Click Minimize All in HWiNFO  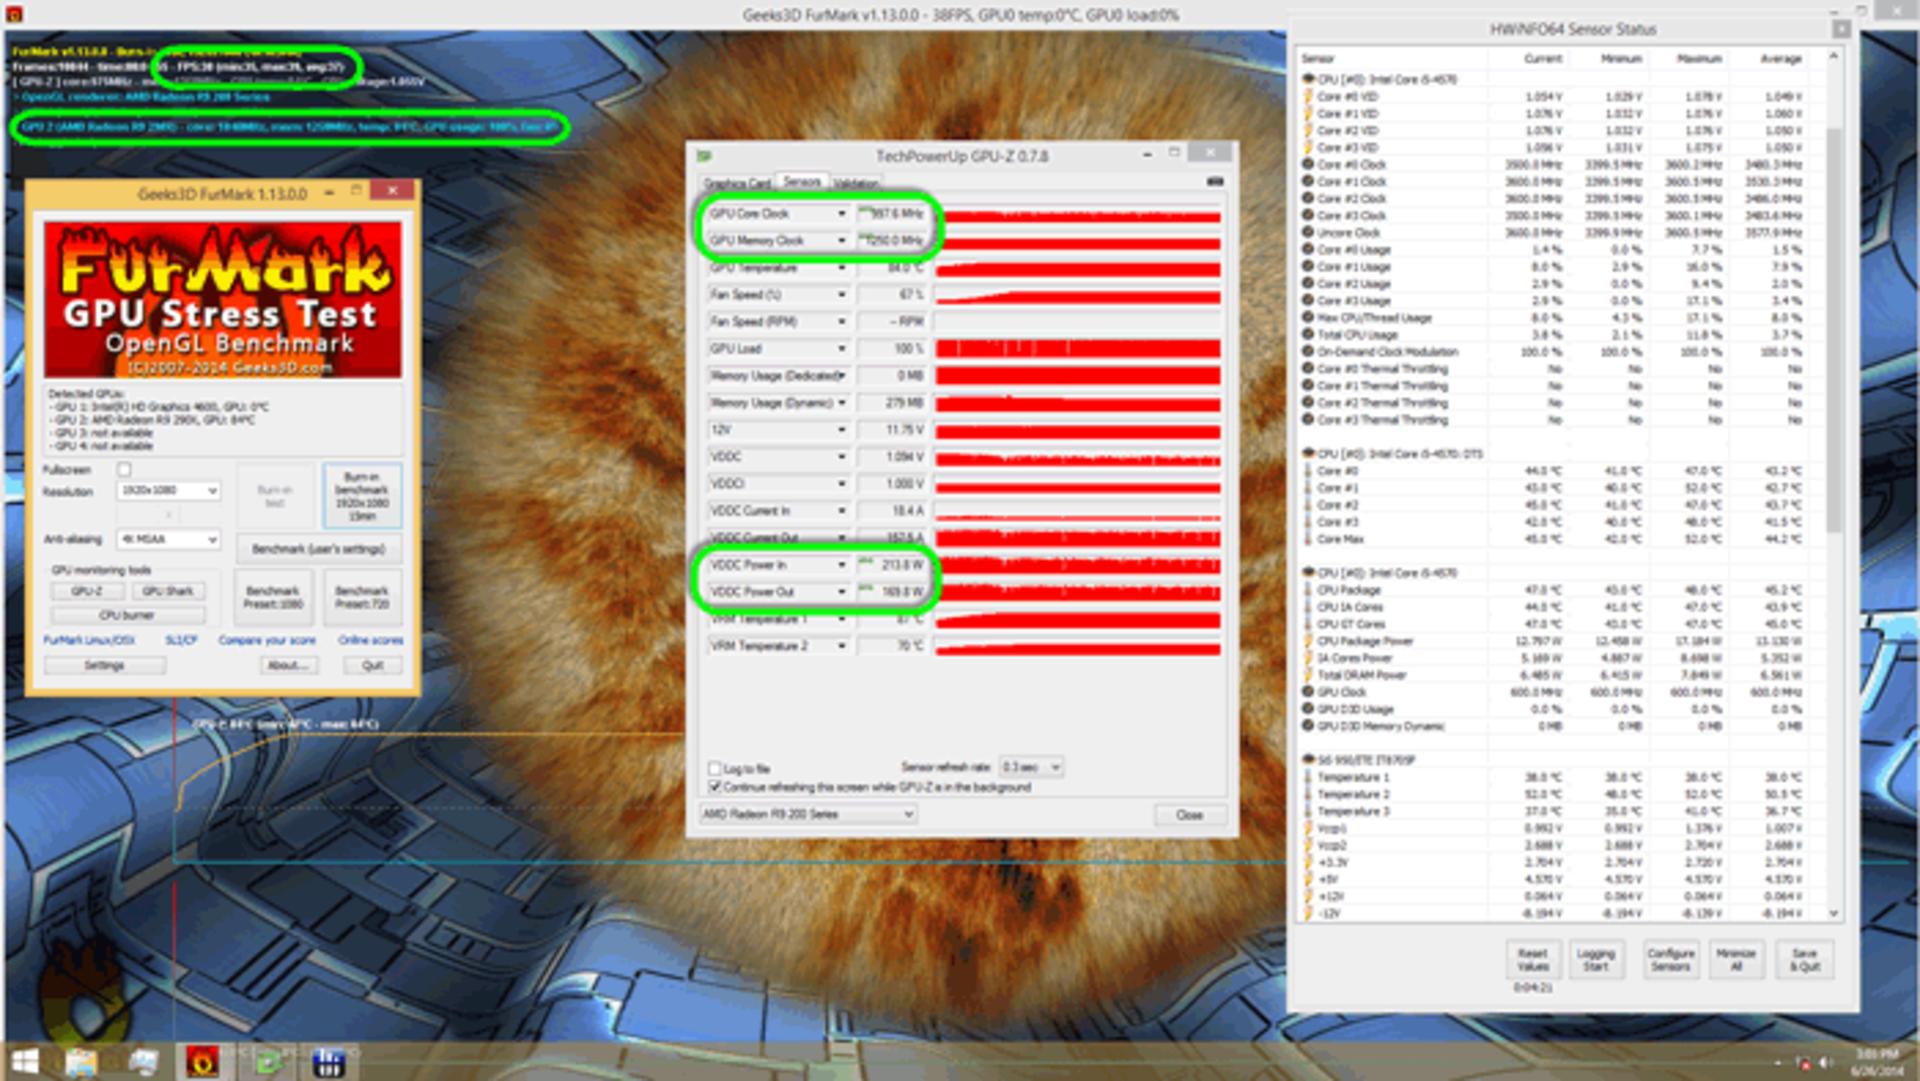point(1736,960)
